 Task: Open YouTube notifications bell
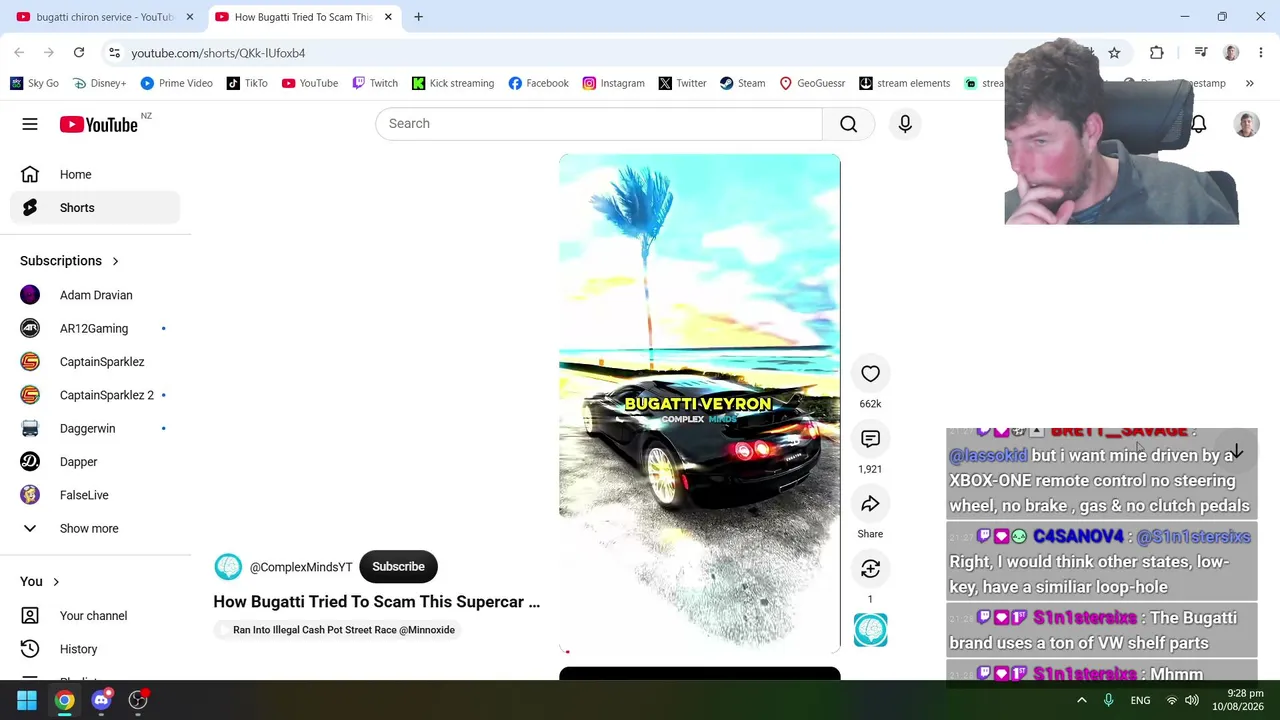pos(1198,124)
